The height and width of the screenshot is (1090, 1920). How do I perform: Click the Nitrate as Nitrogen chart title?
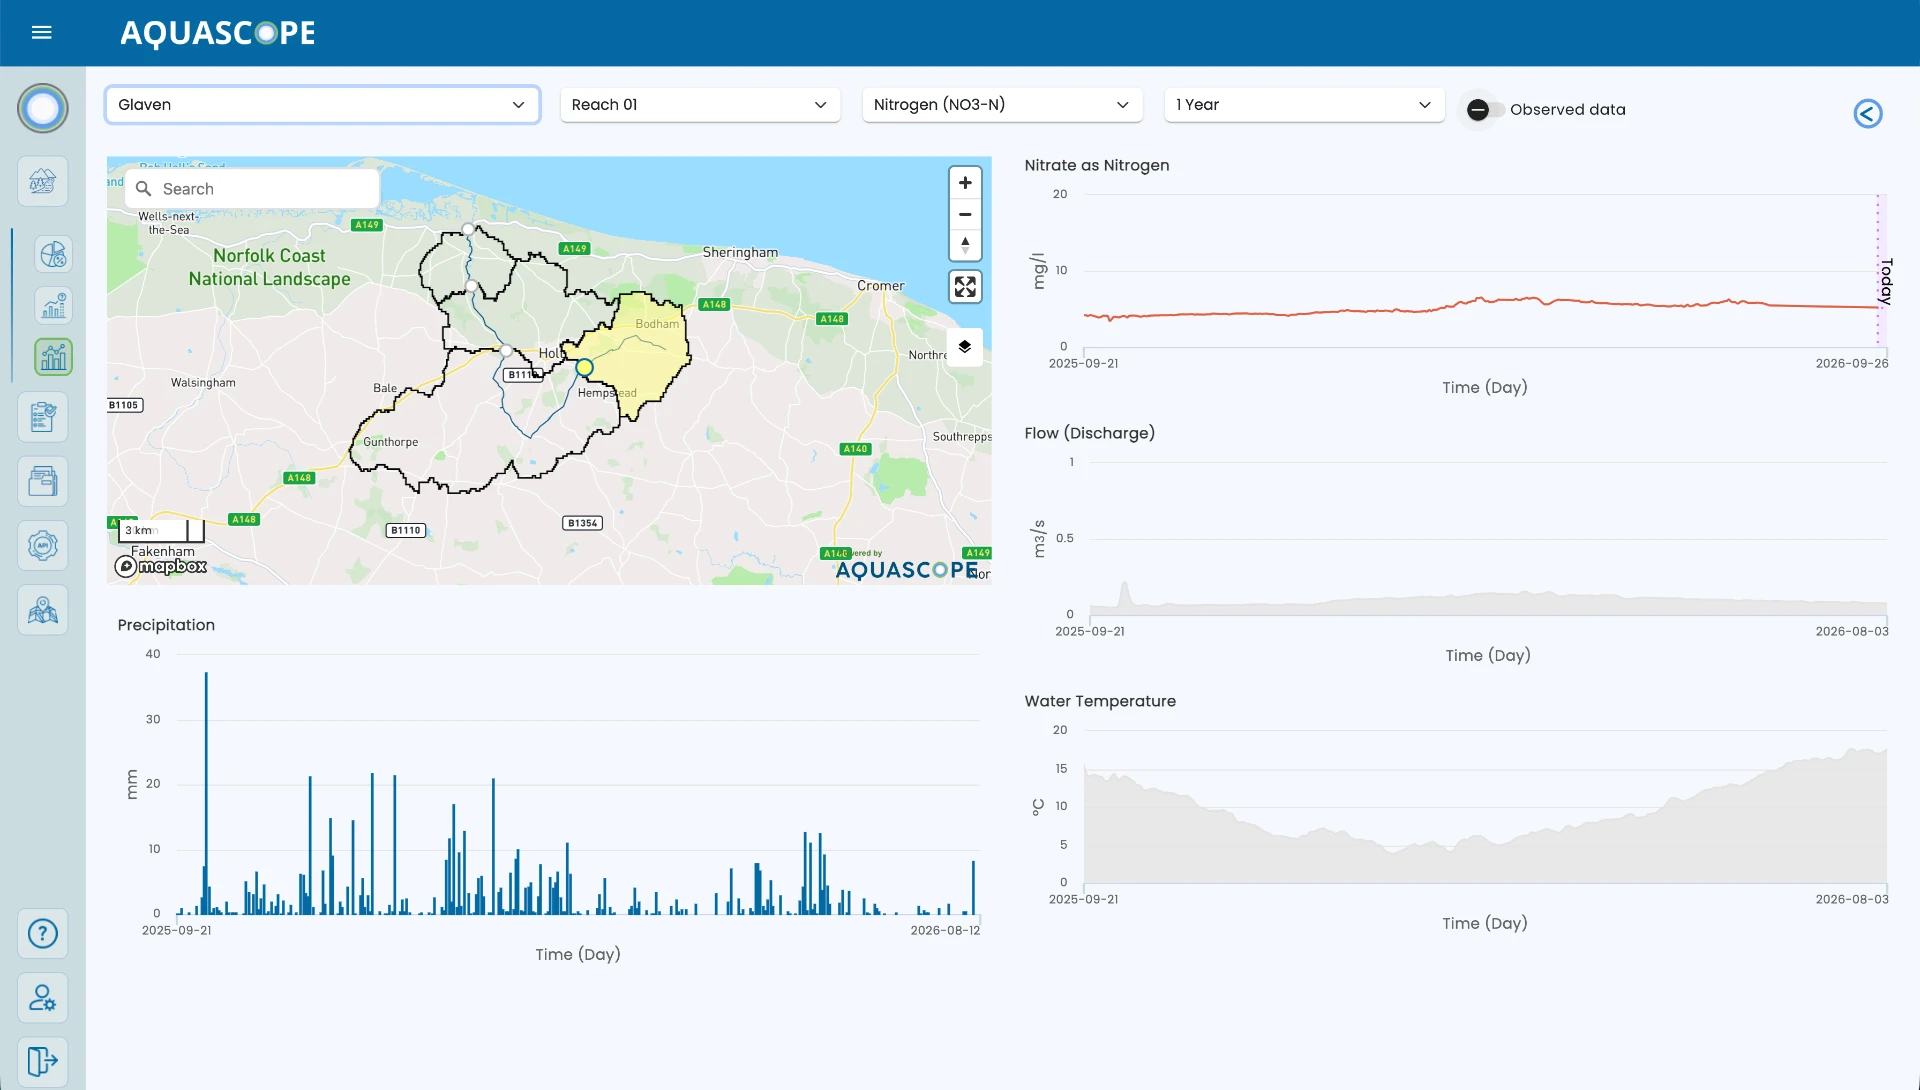click(1096, 165)
